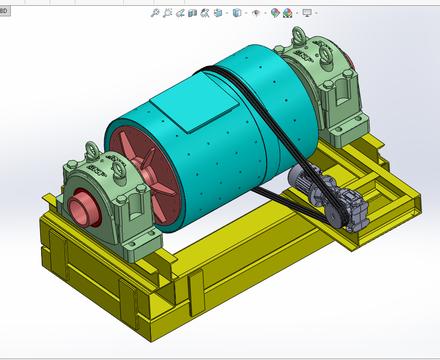
Task: Select the Zoom to Area tool
Action: tap(167, 13)
